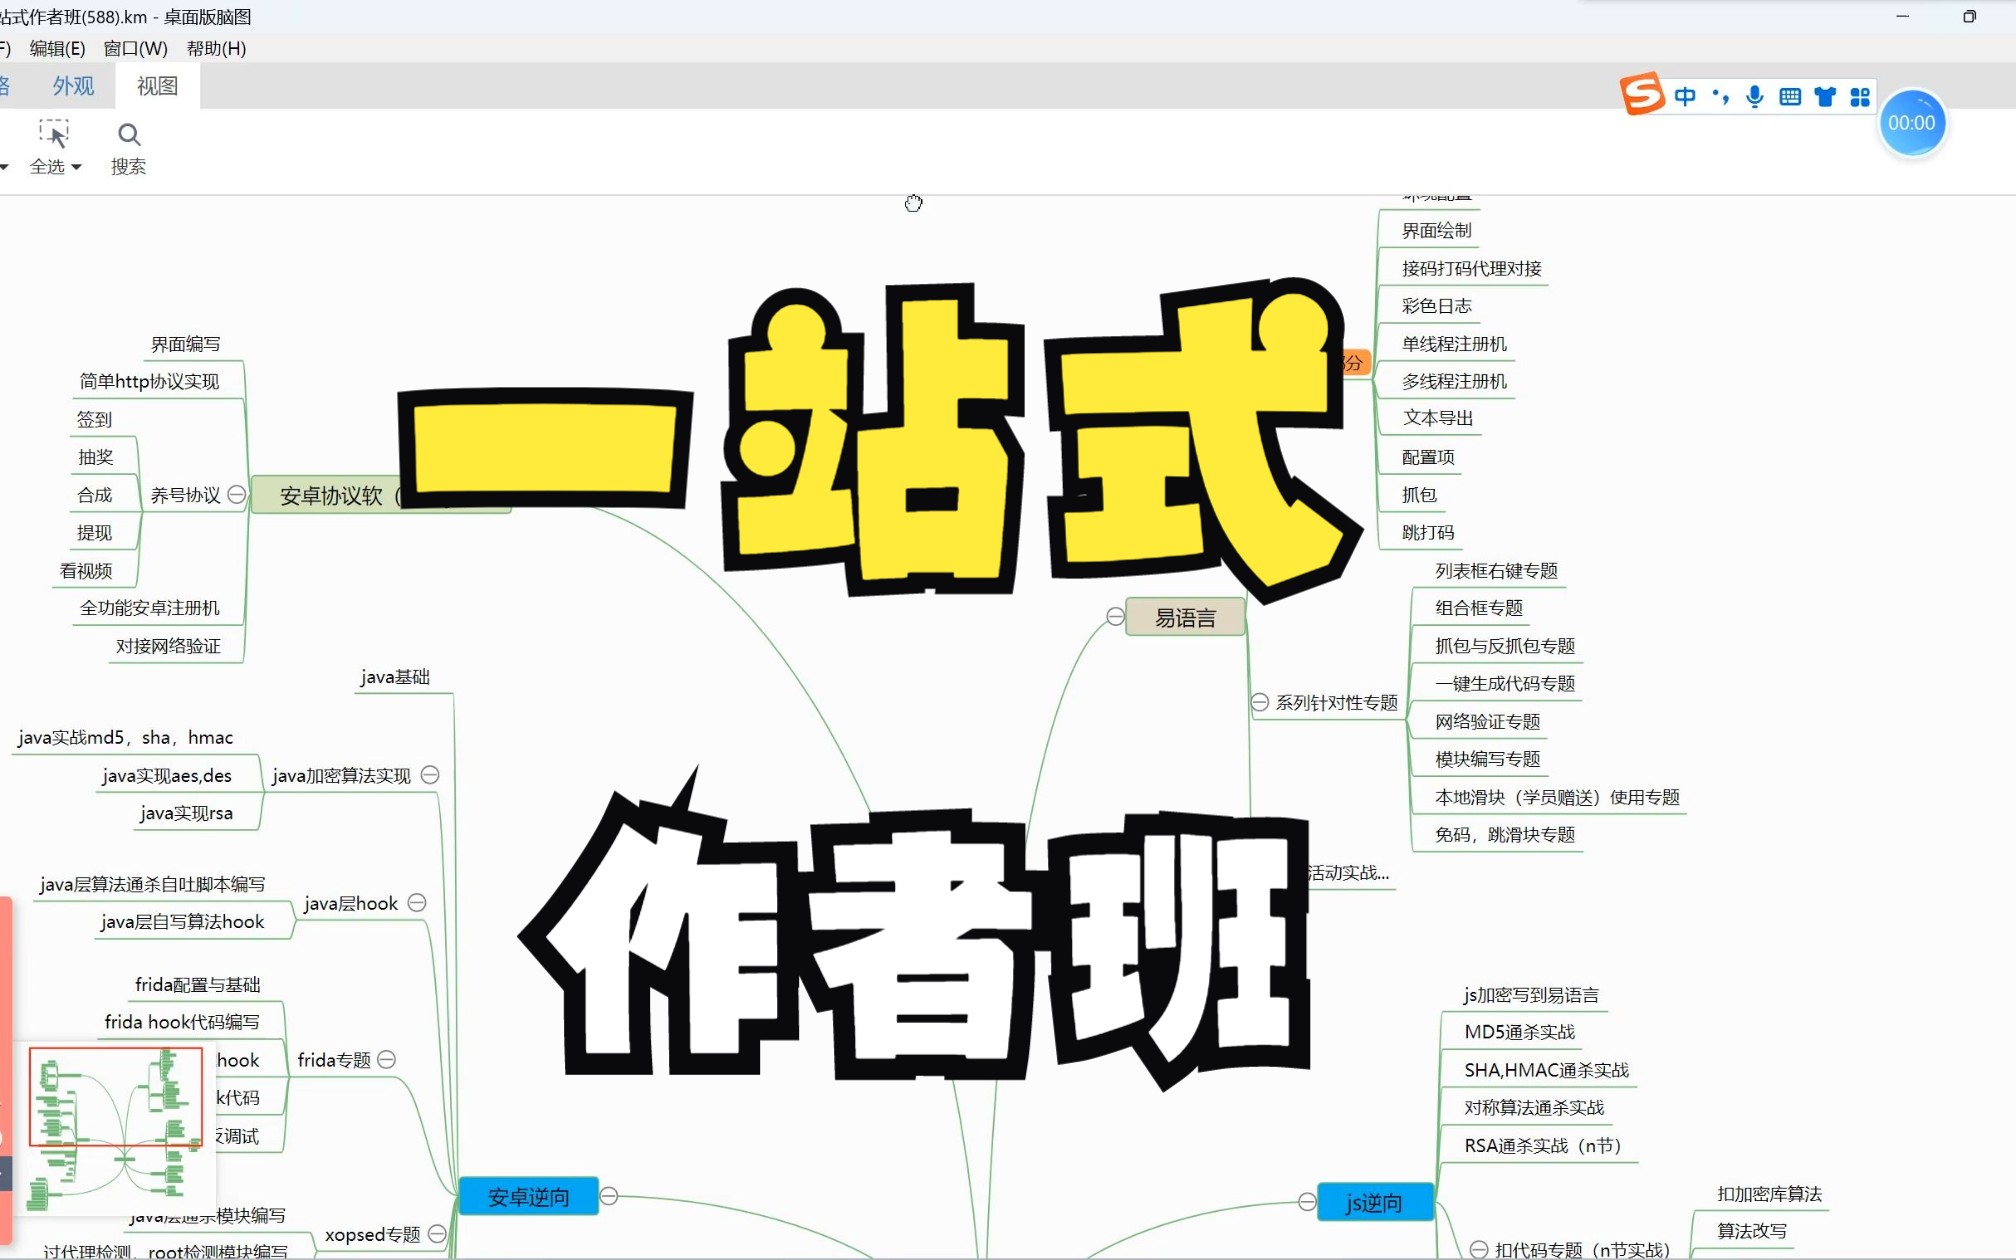This screenshot has height=1260, width=2016.
Task: Select the 组合框专题 node
Action: pos(1479,608)
